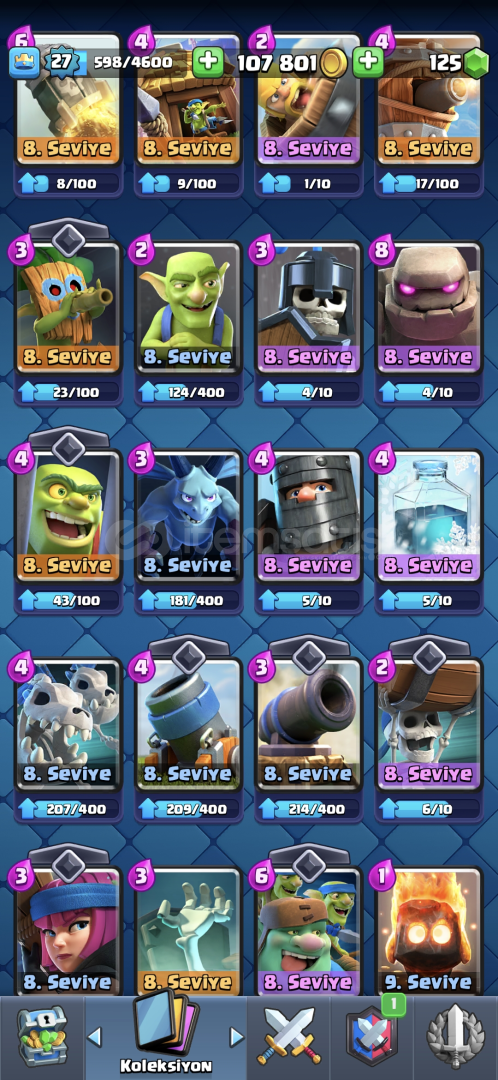This screenshot has height=1080, width=498.
Task: Tap the green plus beside gold coins
Action: click(369, 63)
